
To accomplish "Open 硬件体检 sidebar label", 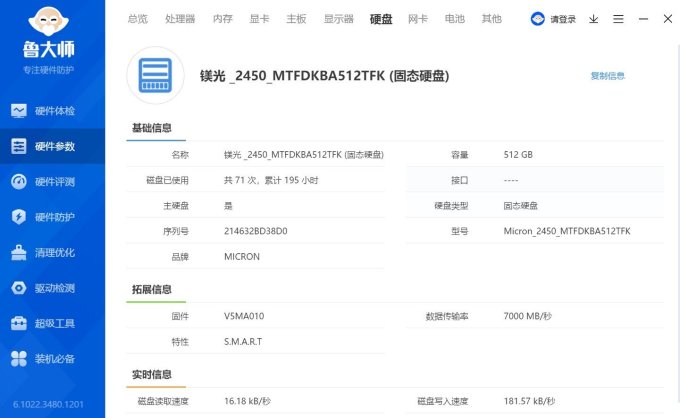I will pos(55,111).
